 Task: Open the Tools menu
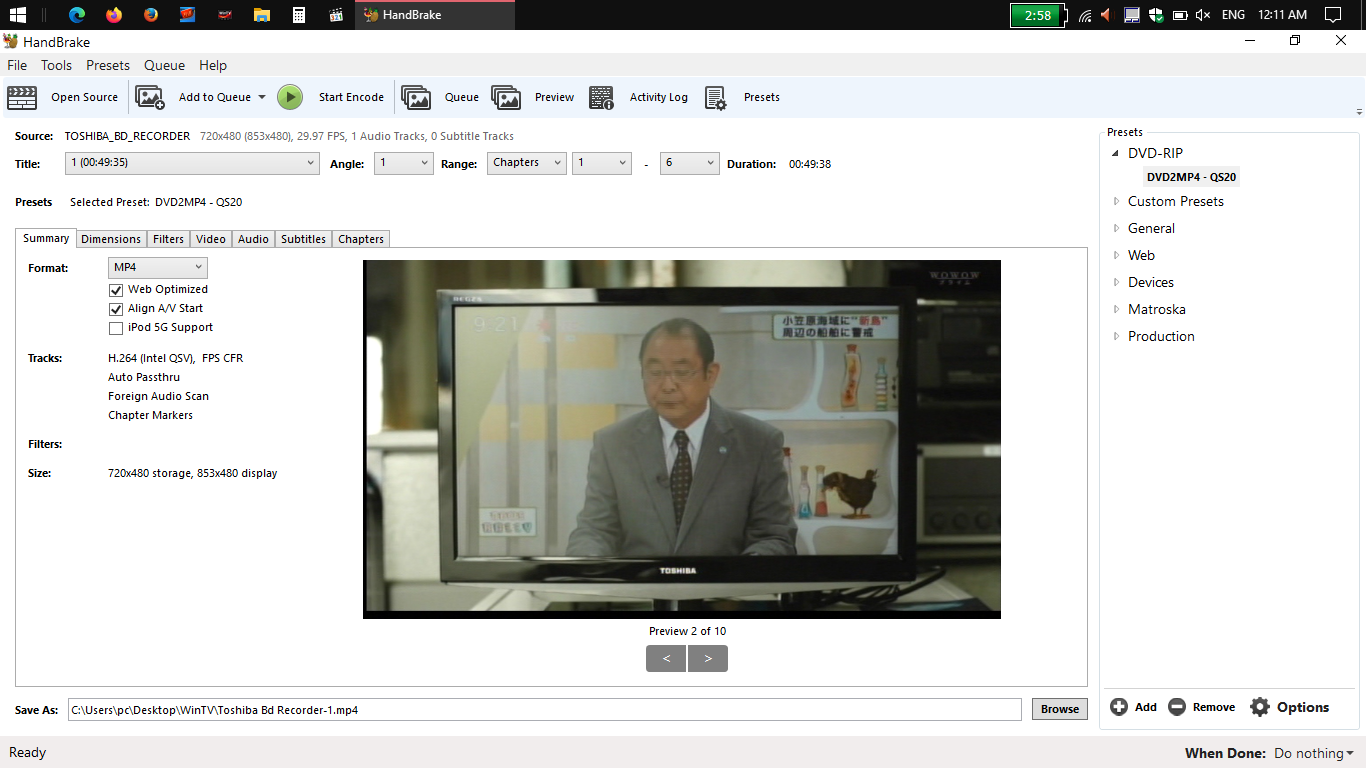click(x=56, y=65)
